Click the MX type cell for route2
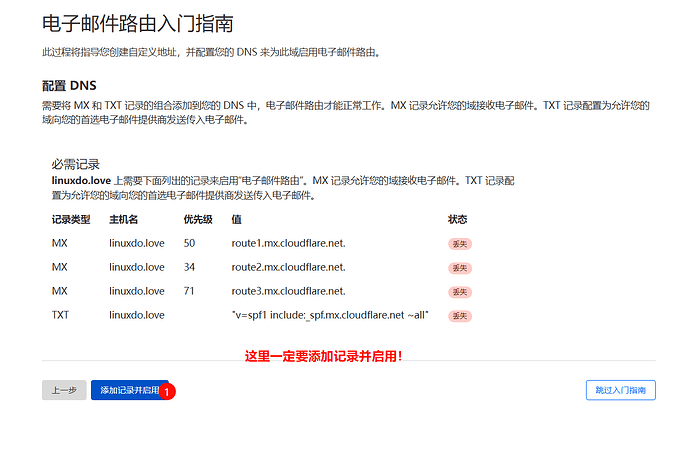This screenshot has width=690, height=453. (60, 267)
